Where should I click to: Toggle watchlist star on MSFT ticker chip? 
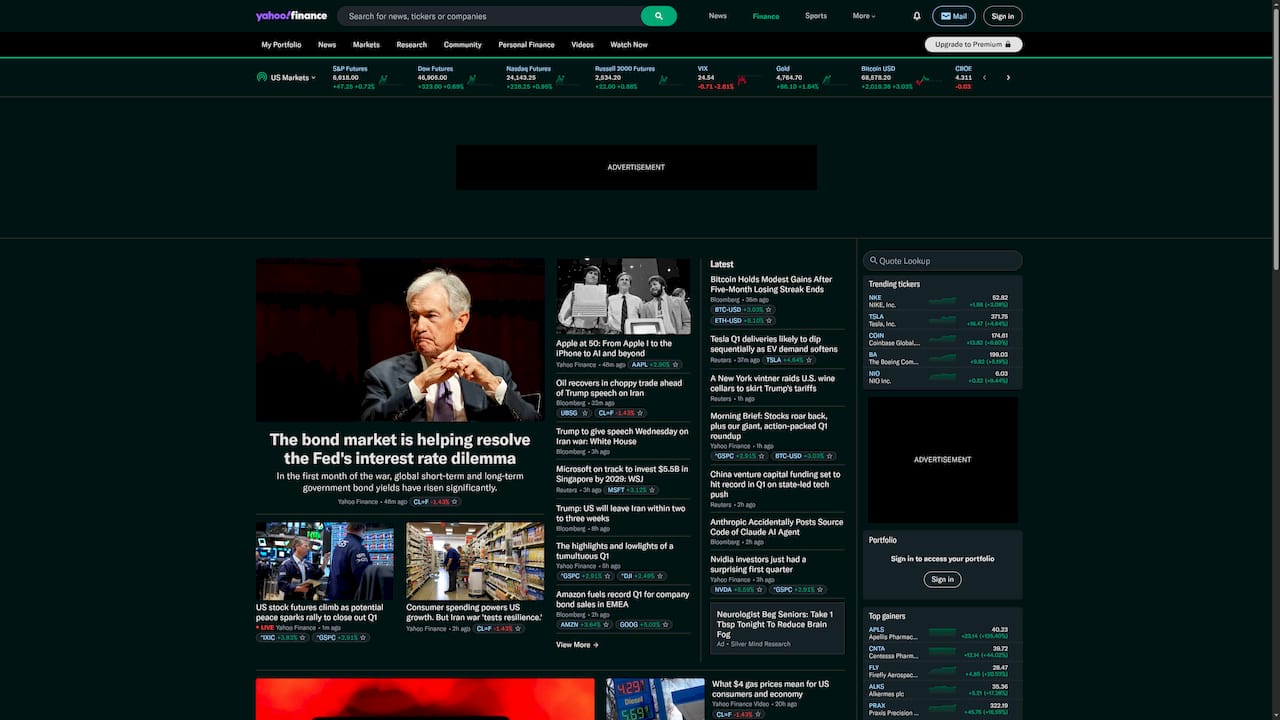pos(652,490)
